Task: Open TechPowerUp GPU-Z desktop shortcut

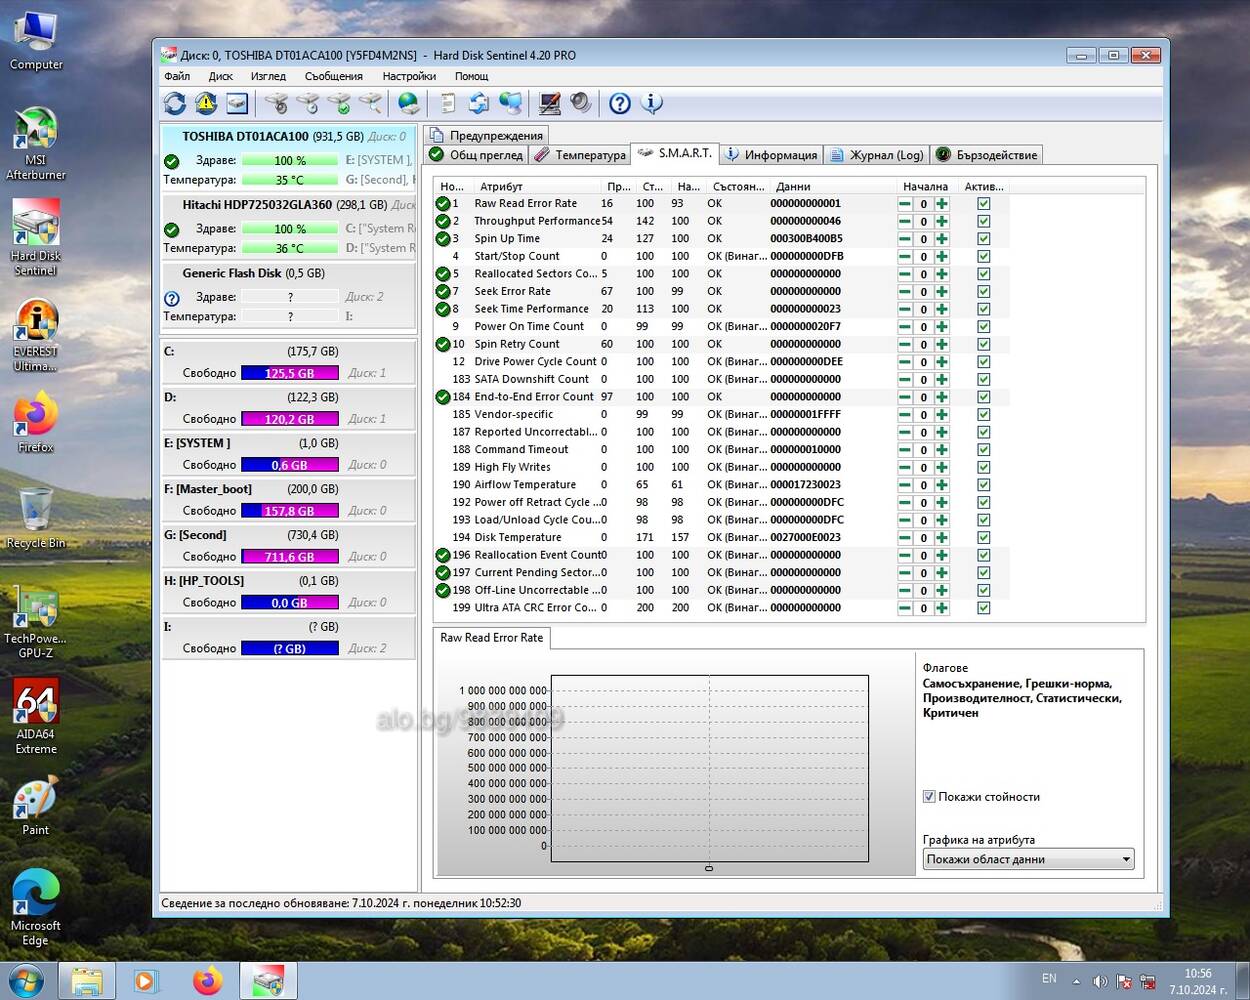Action: [36, 622]
